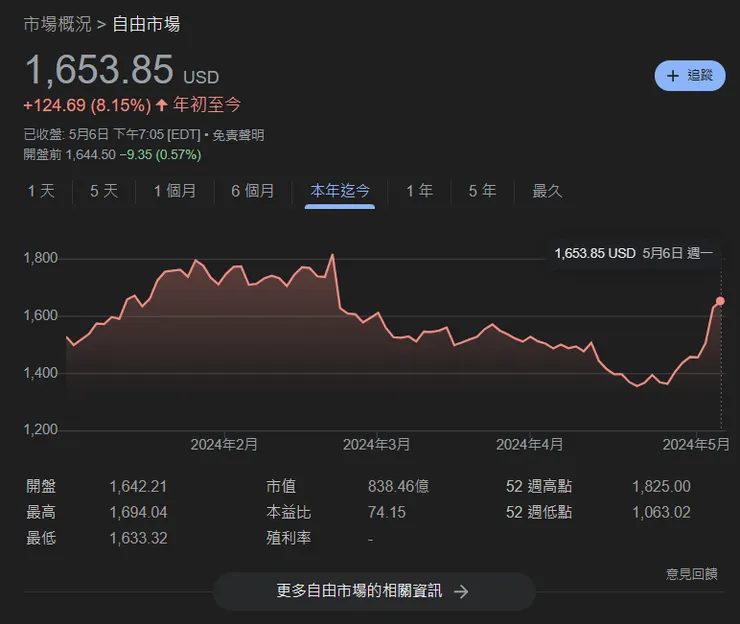Viewport: 740px width, 624px height.
Task: Click the 殖利率 label
Action: pyautogui.click(x=288, y=538)
